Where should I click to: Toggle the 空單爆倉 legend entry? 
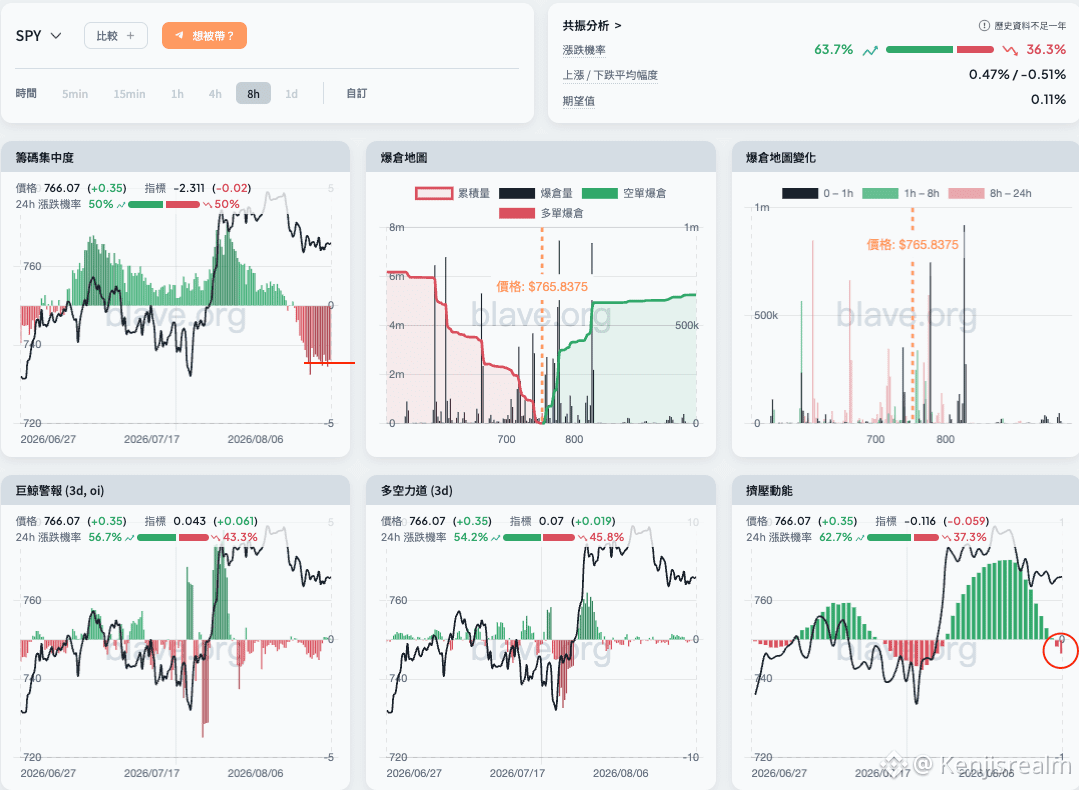point(623,193)
